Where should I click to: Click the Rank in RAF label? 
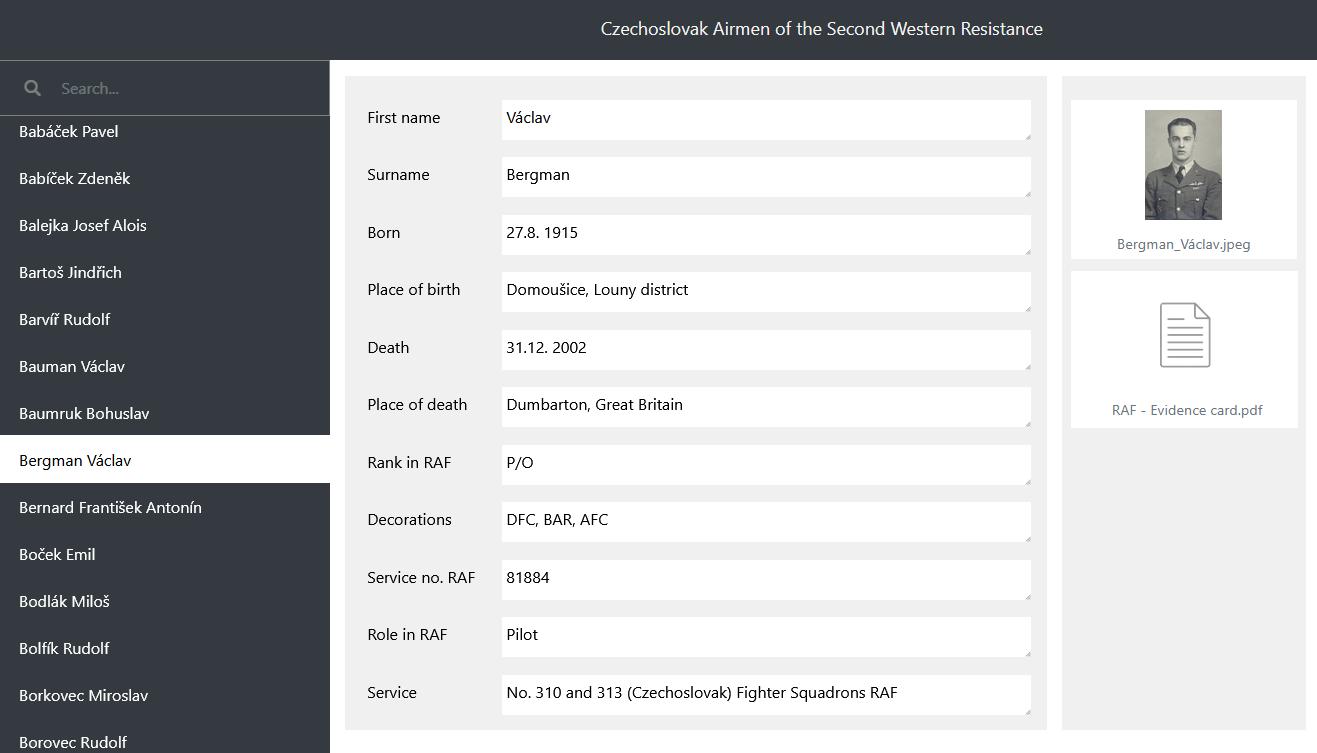(409, 462)
